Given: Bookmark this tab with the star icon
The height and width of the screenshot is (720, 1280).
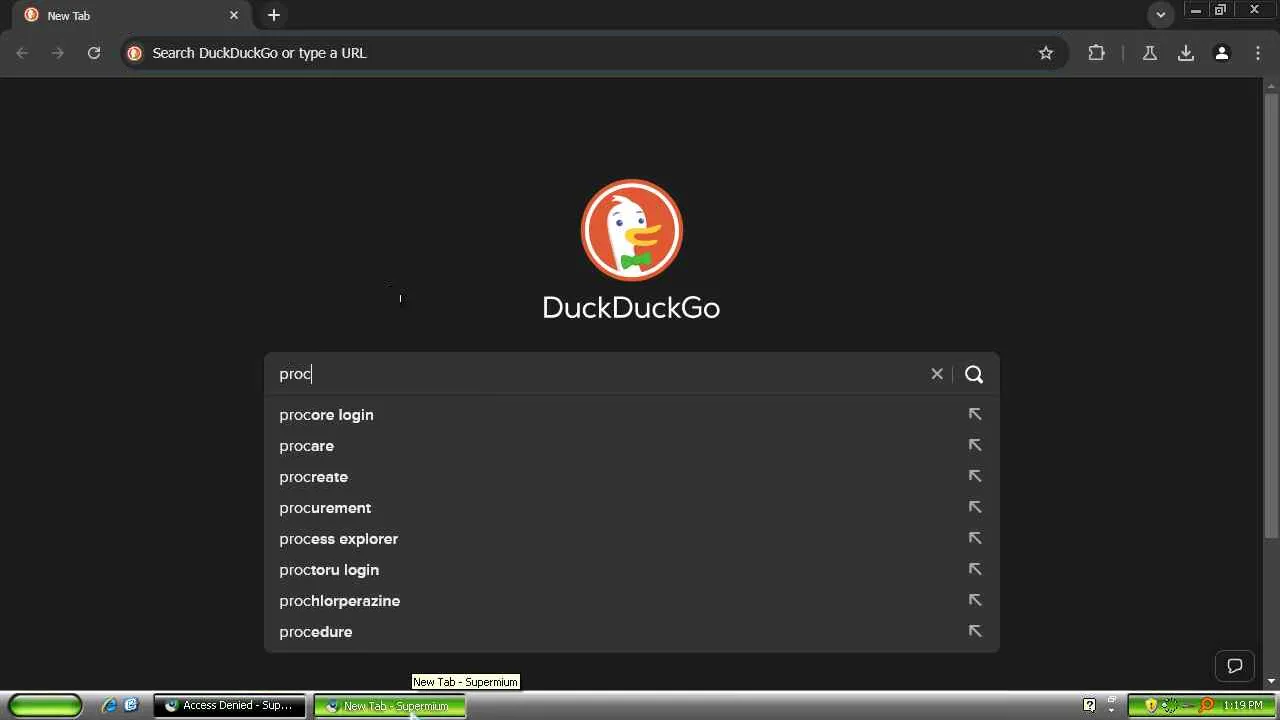Looking at the screenshot, I should click(x=1046, y=53).
